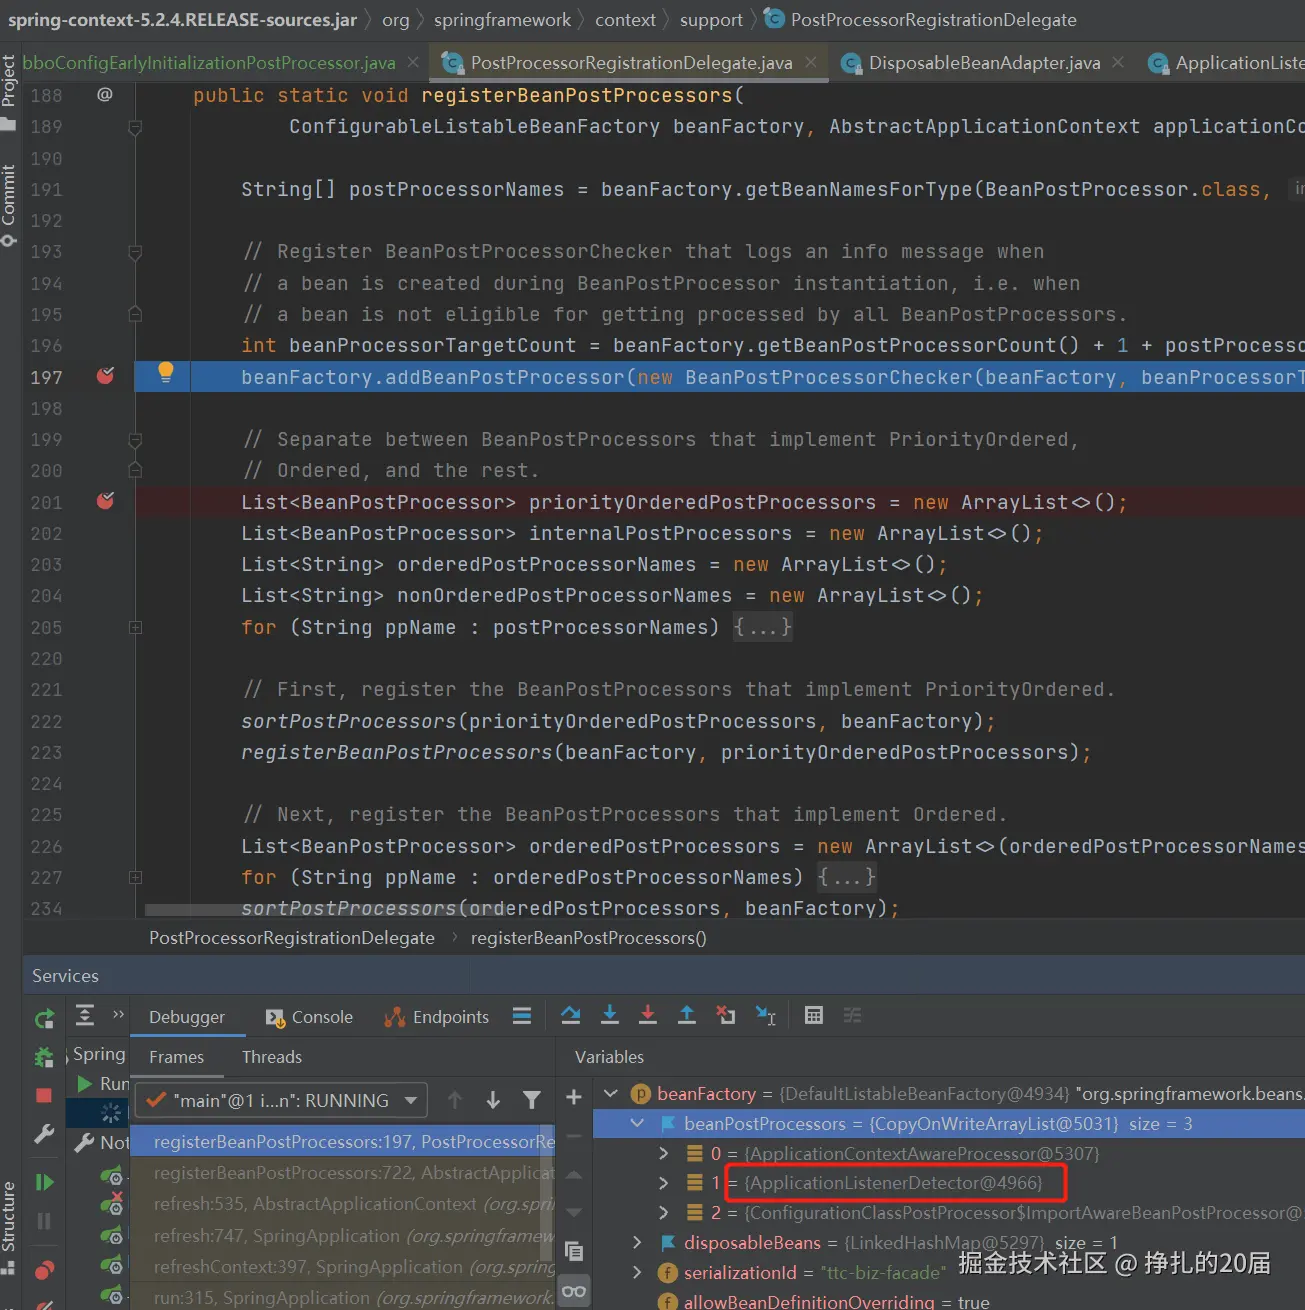Expand the folded for loop on line 205
This screenshot has height=1310, width=1305.
click(x=135, y=627)
